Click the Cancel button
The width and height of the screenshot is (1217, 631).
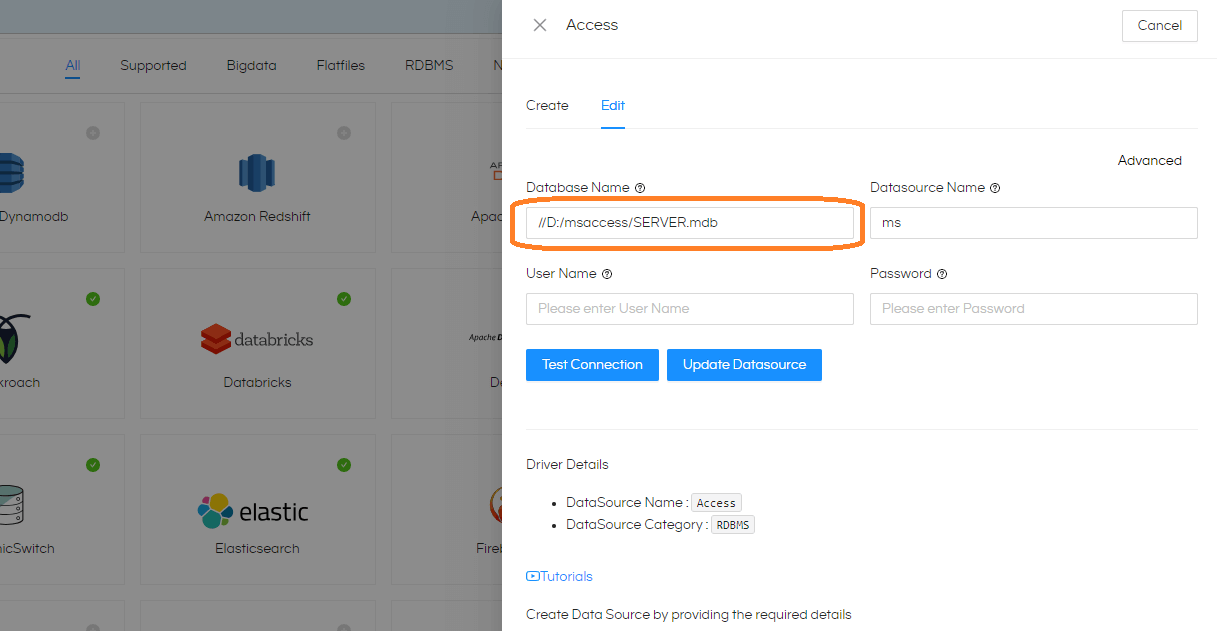point(1160,26)
